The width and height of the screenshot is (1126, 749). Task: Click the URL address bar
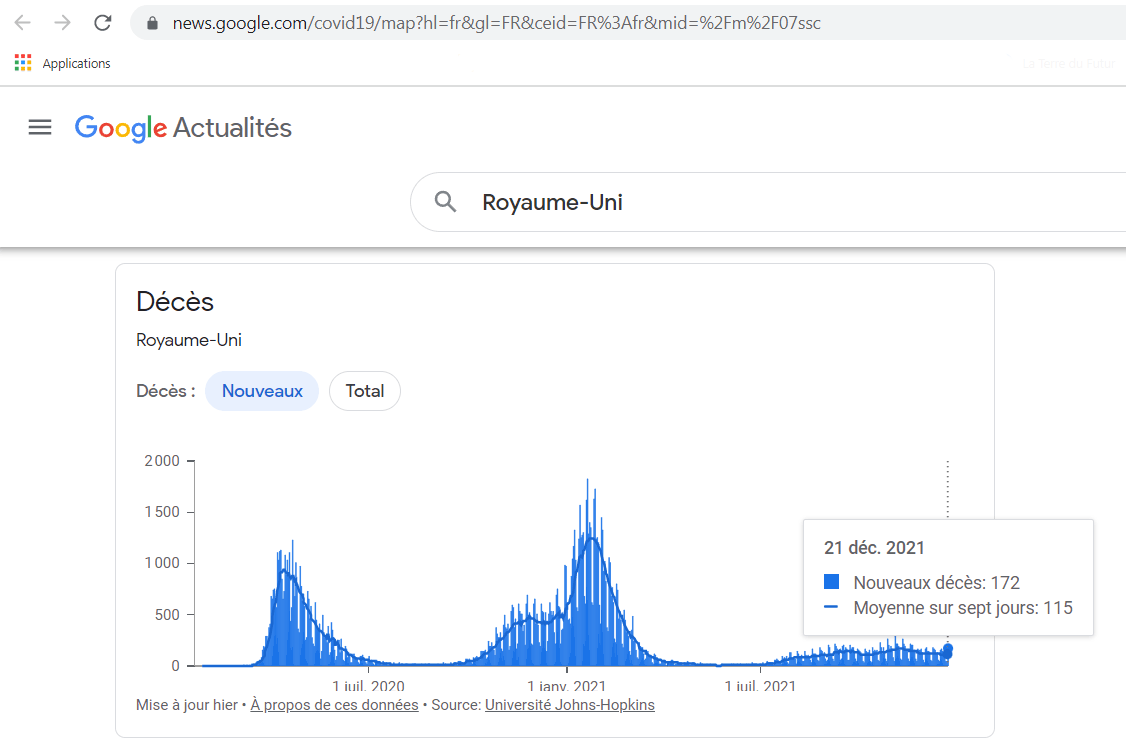coord(600,23)
